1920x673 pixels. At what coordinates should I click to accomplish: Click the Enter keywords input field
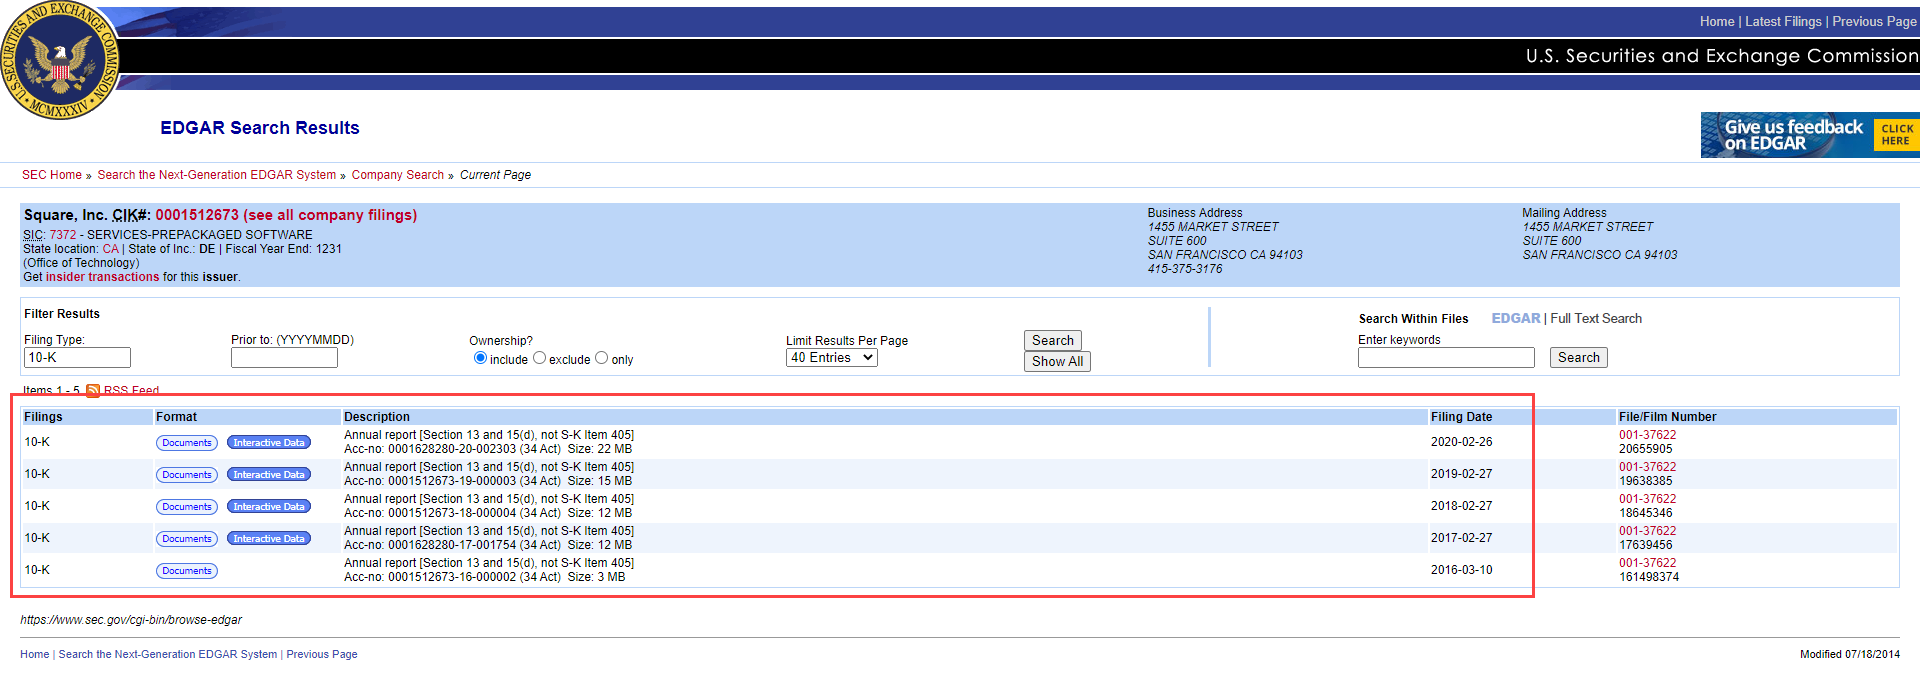[1446, 358]
